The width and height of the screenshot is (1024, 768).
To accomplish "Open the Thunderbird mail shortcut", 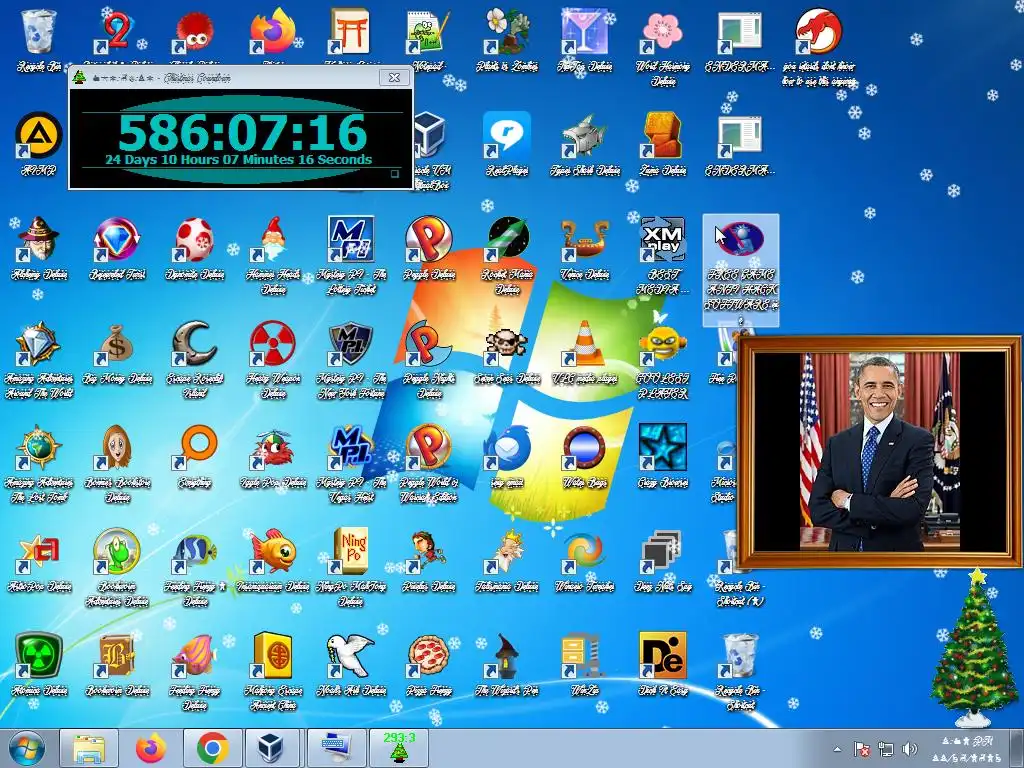I will [507, 448].
